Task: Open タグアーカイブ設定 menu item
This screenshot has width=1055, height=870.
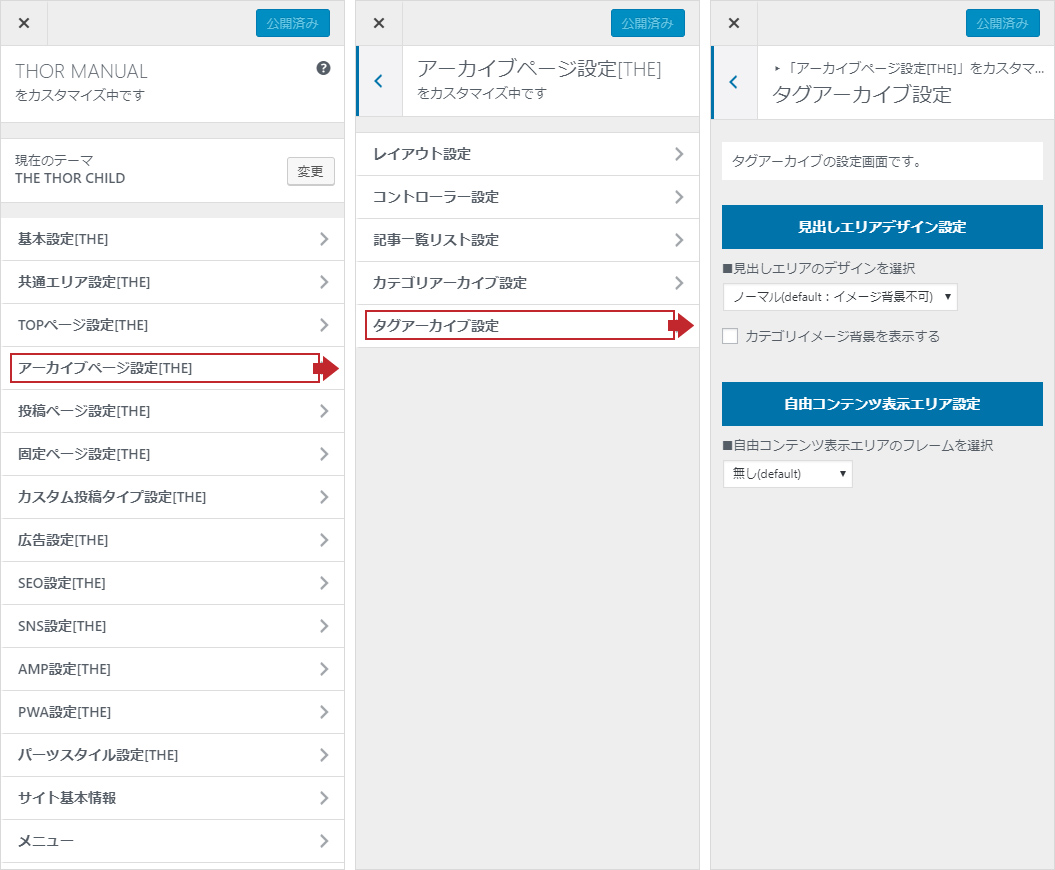Action: (x=519, y=326)
